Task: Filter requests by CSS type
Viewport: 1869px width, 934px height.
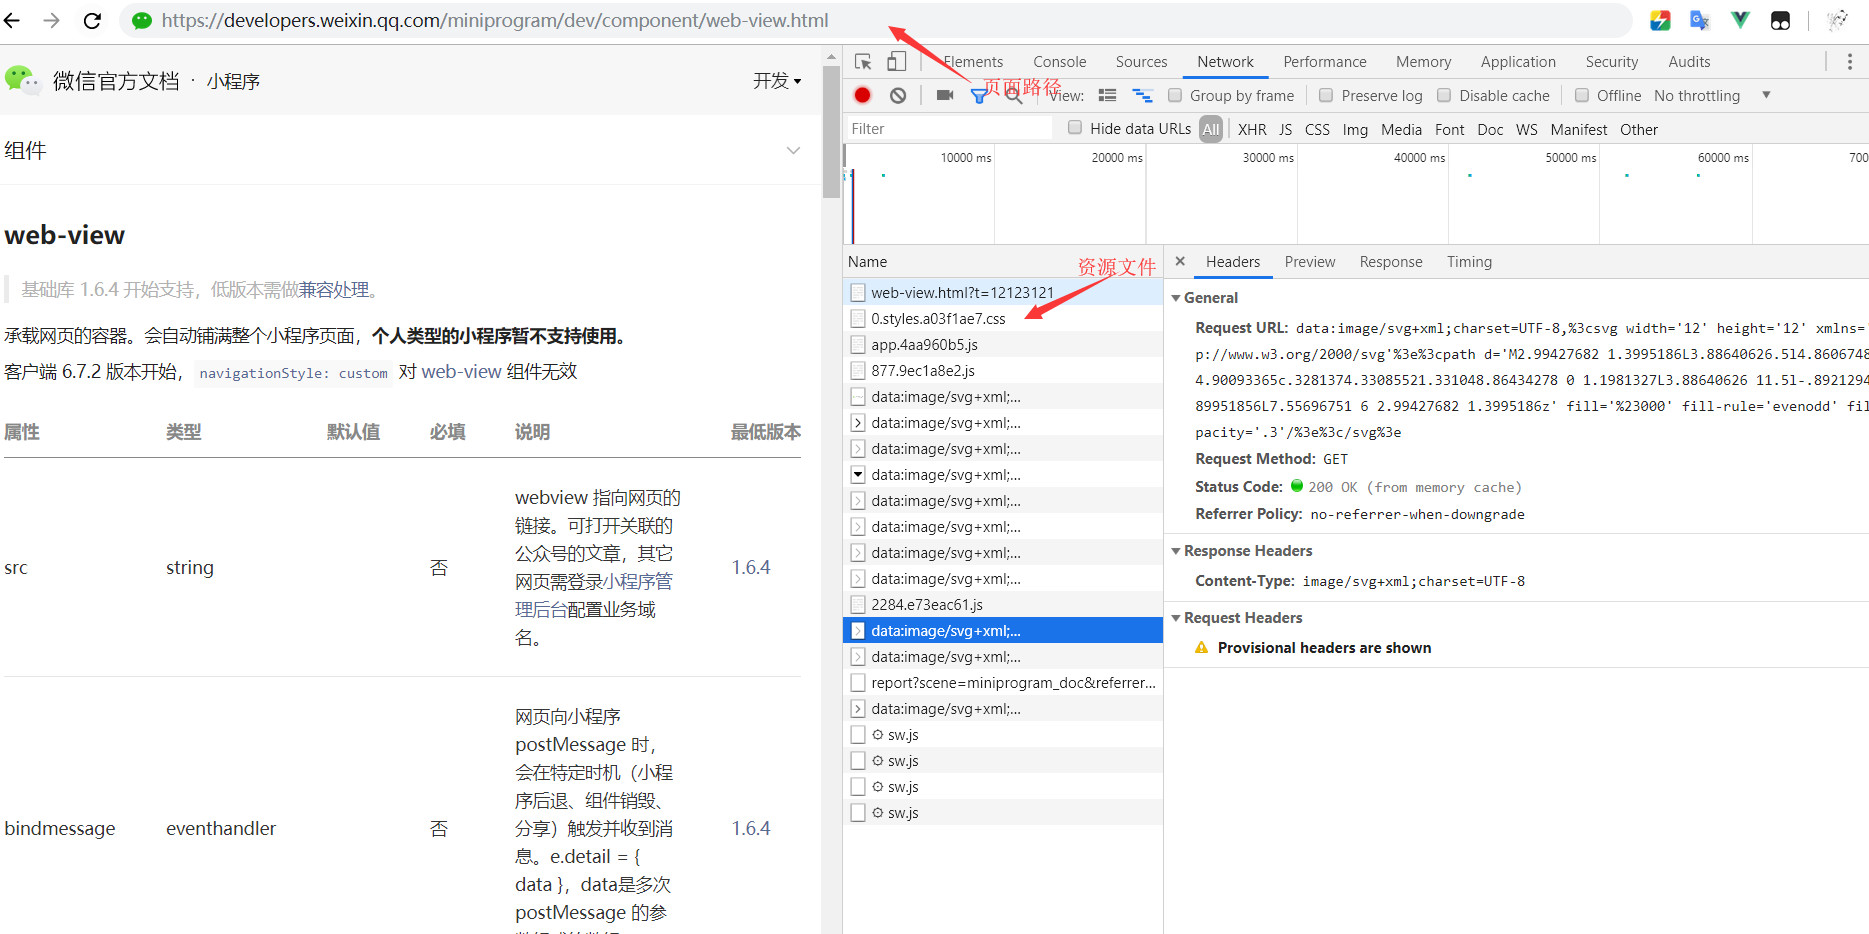Action: click(x=1317, y=129)
